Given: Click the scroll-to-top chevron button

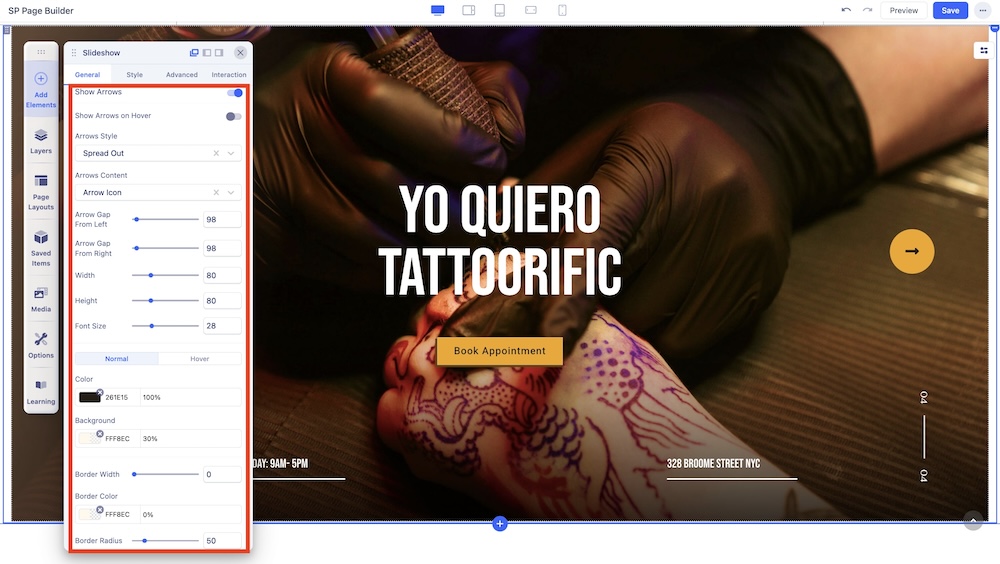Looking at the screenshot, I should [973, 521].
